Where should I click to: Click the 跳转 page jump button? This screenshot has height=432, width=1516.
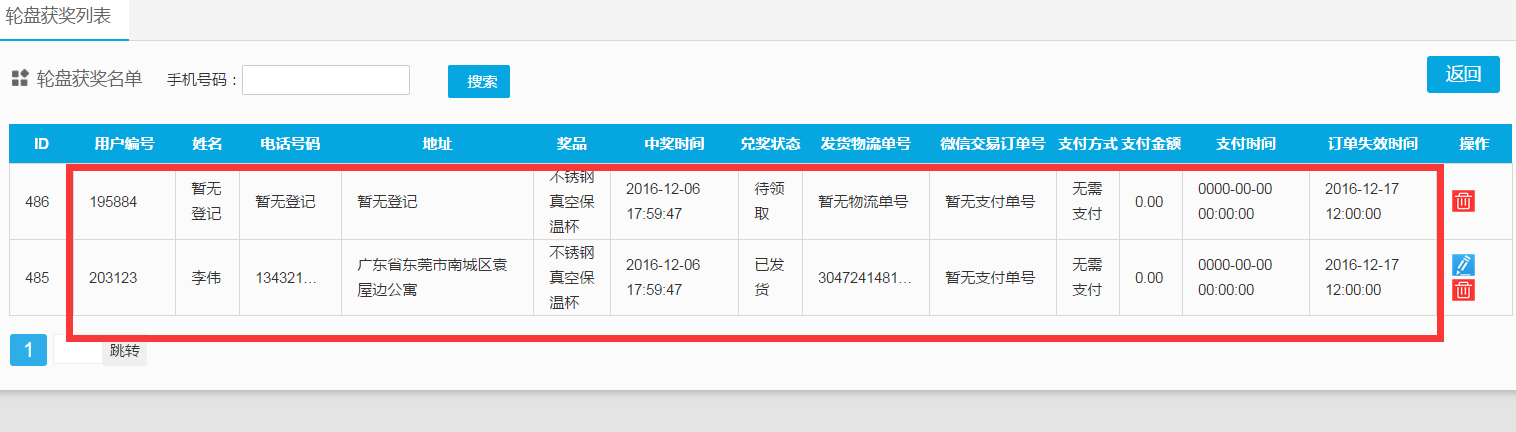tap(124, 350)
